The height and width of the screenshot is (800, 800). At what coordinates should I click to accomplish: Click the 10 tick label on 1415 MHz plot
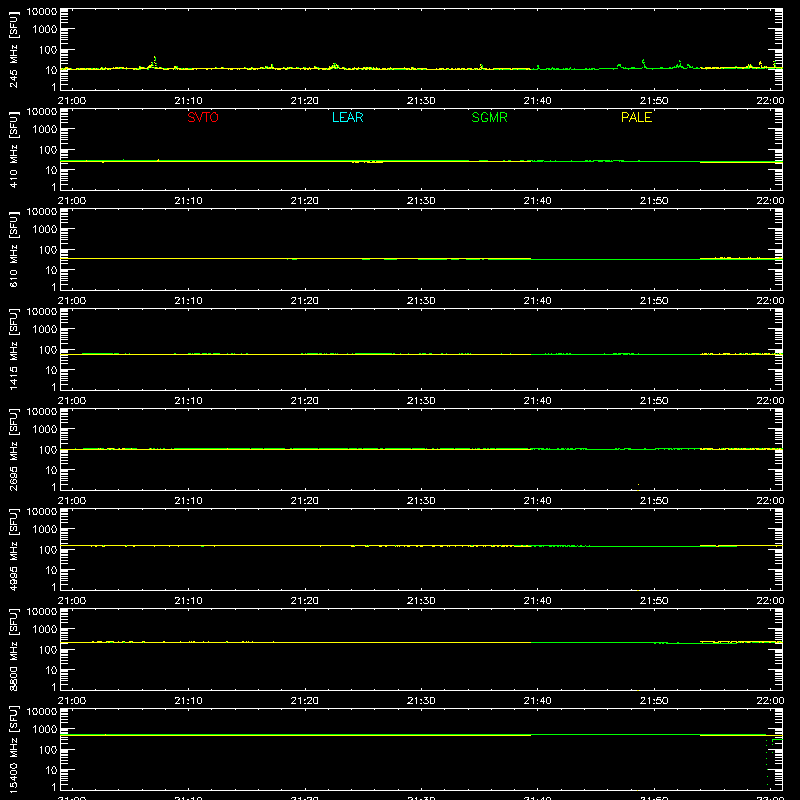coord(51,370)
